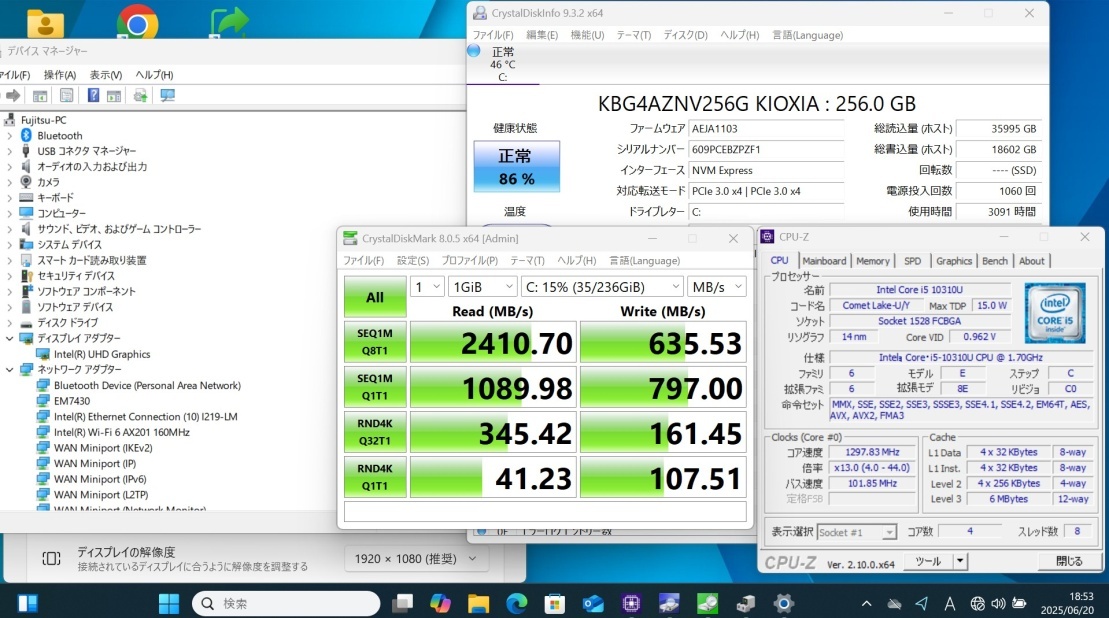Expand the ディスク ドライブ node
Viewport: 1109px width, 618px height.
(x=9, y=322)
